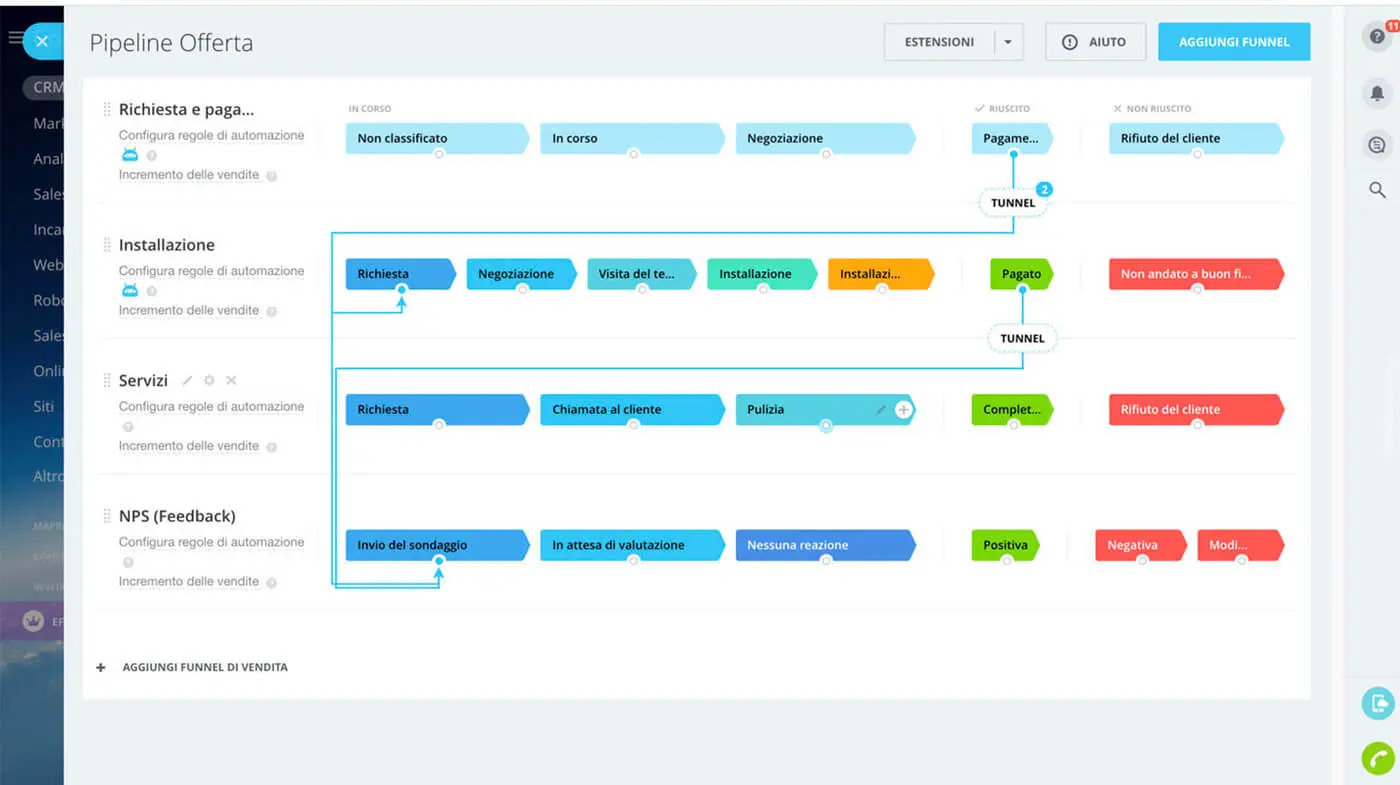
Task: Click the help icon next to the first funnel's robot
Action: pyautogui.click(x=152, y=155)
